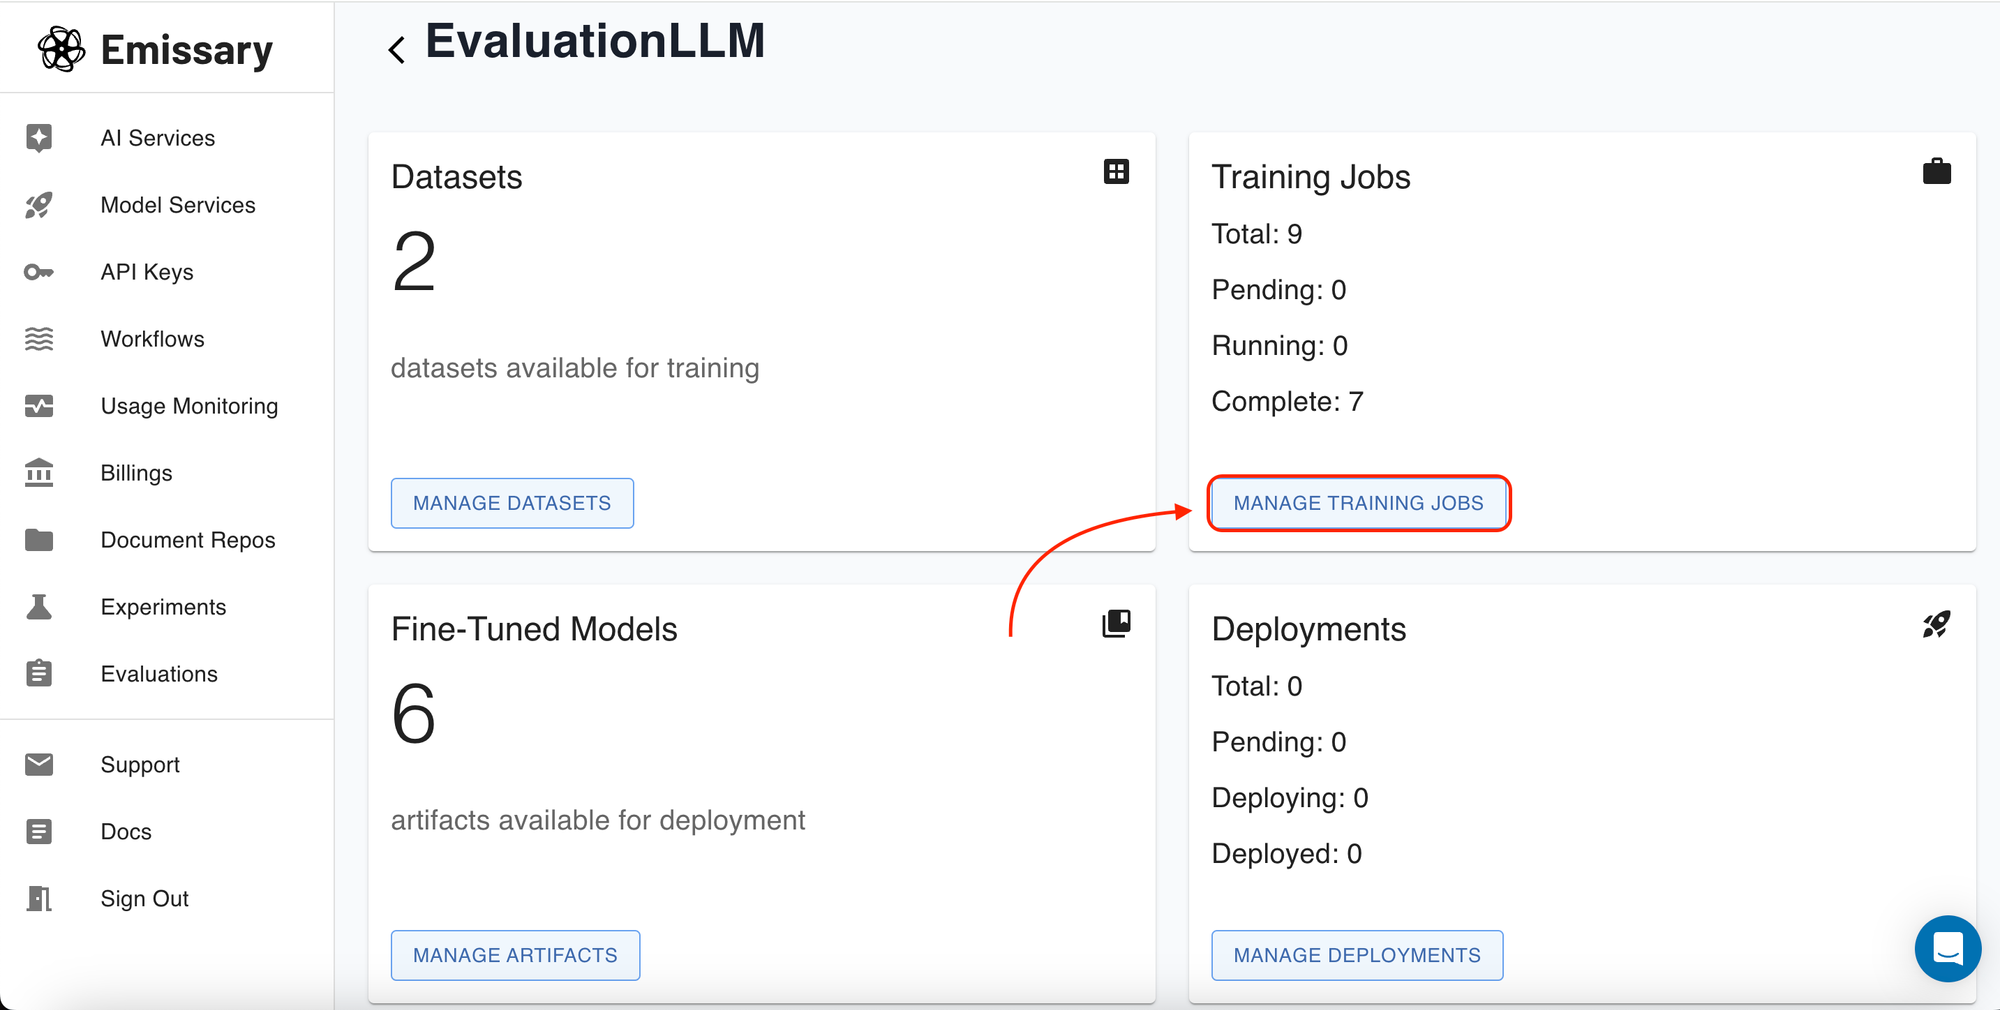Click the EvaluationLLM page title
The image size is (2000, 1010).
(596, 42)
